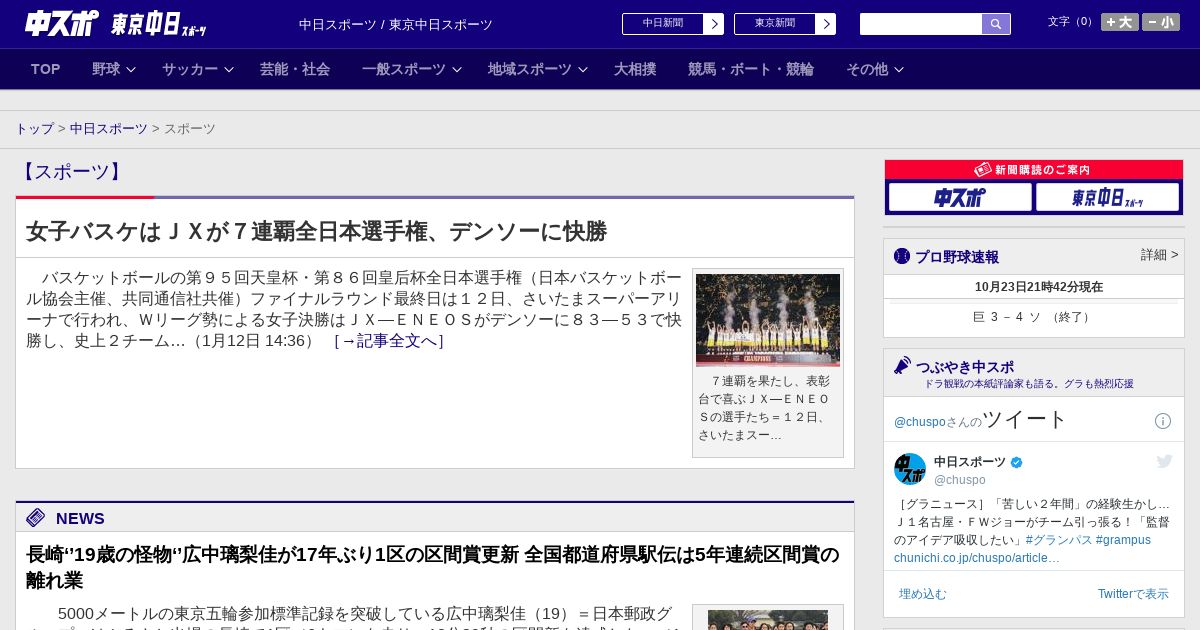Open the 芸能・社会 menu item
1200x630 pixels.
(295, 69)
